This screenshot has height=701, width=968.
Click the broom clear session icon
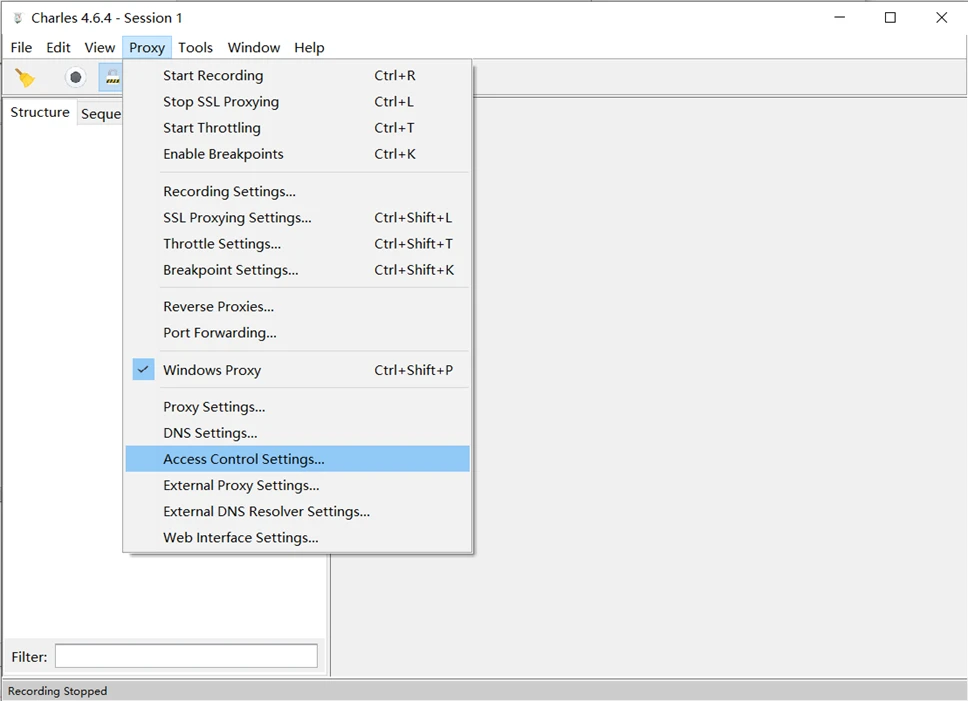[25, 78]
